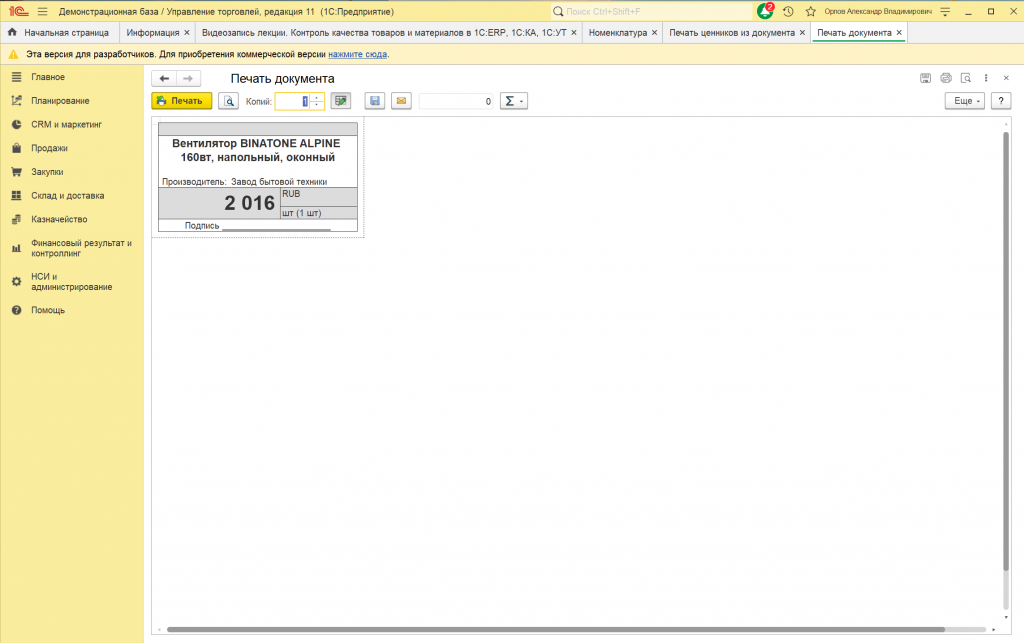Switch to Видеозапись лекции tab
This screenshot has height=643, width=1024.
click(384, 33)
